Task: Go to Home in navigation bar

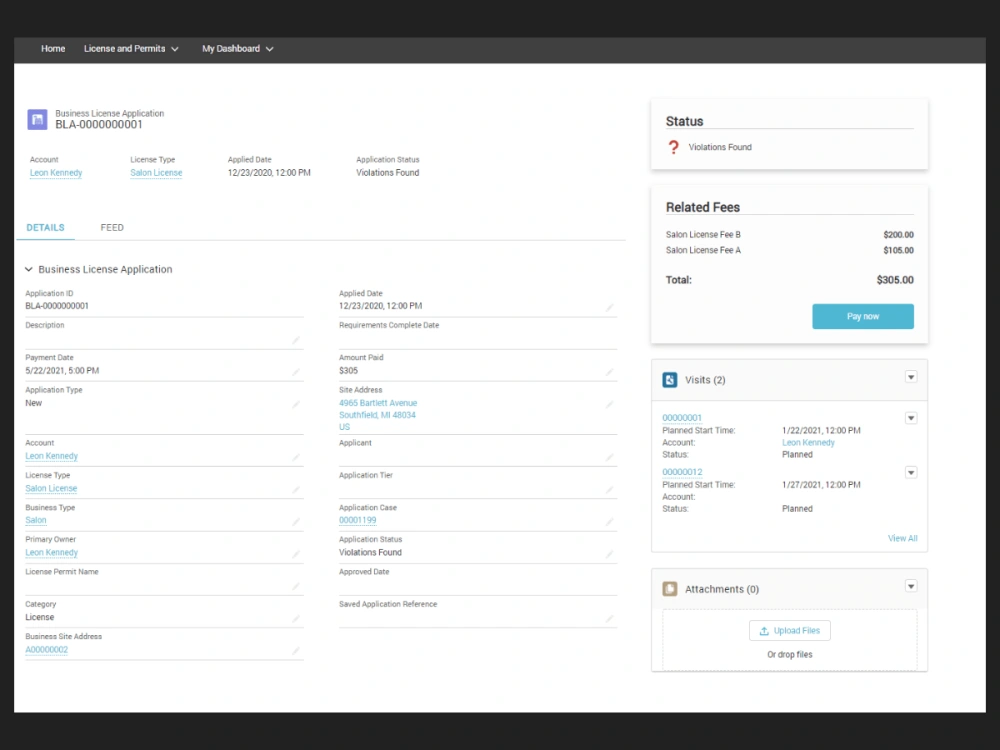Action: pos(53,49)
